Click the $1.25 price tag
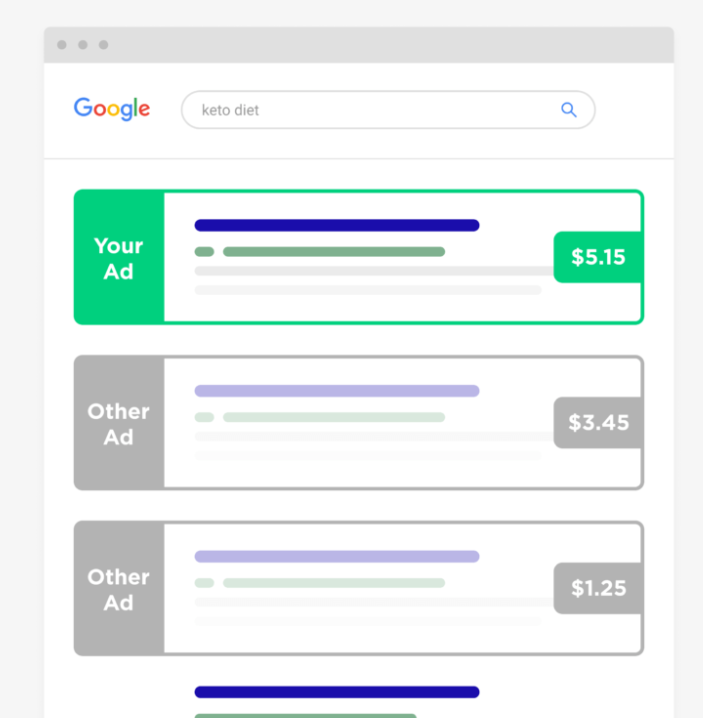The image size is (703, 718). pos(598,588)
